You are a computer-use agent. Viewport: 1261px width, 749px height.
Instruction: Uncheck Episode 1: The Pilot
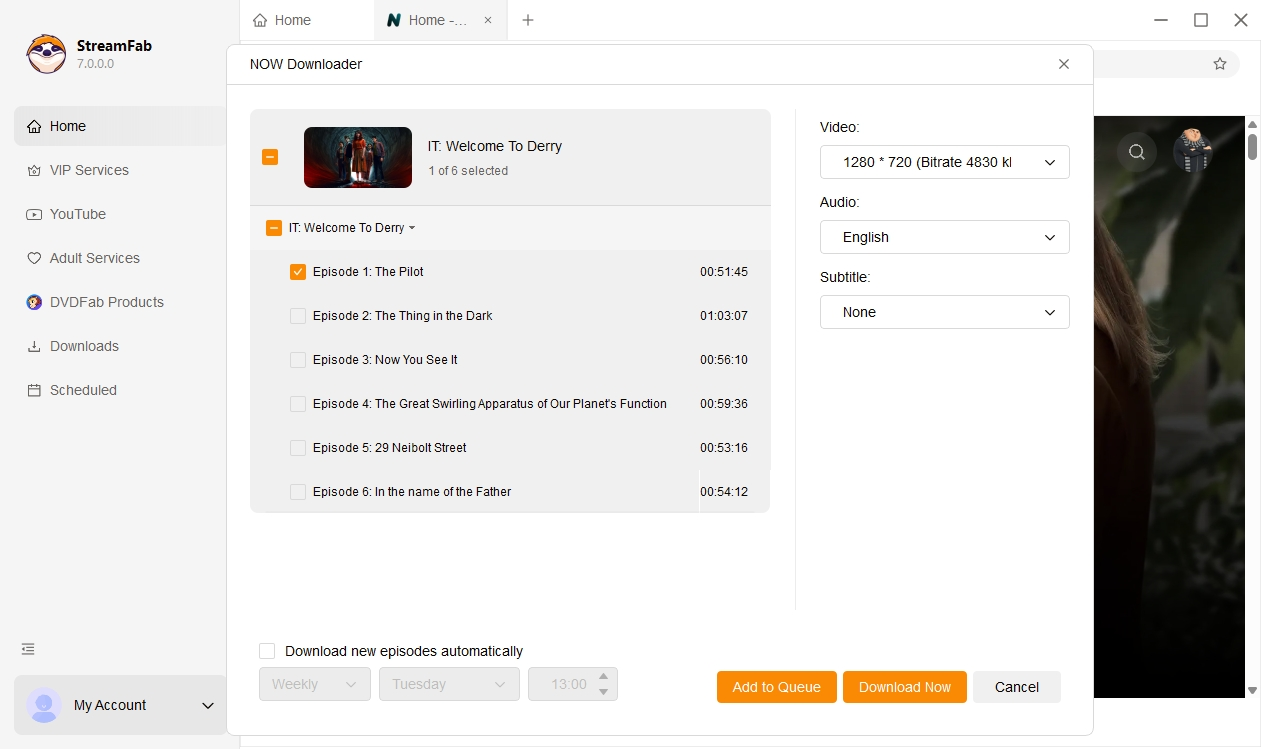tap(298, 272)
